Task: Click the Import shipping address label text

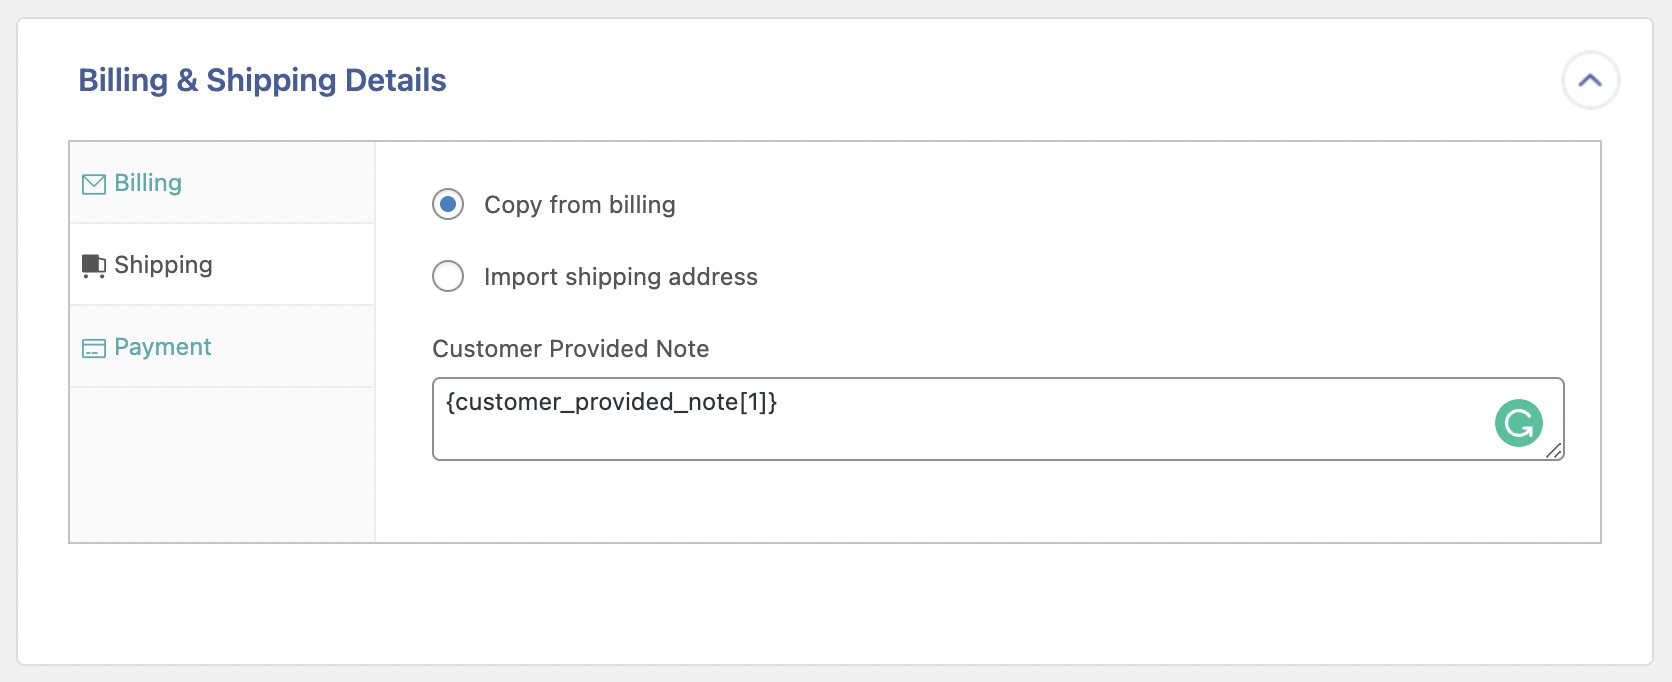Action: pyautogui.click(x=620, y=277)
